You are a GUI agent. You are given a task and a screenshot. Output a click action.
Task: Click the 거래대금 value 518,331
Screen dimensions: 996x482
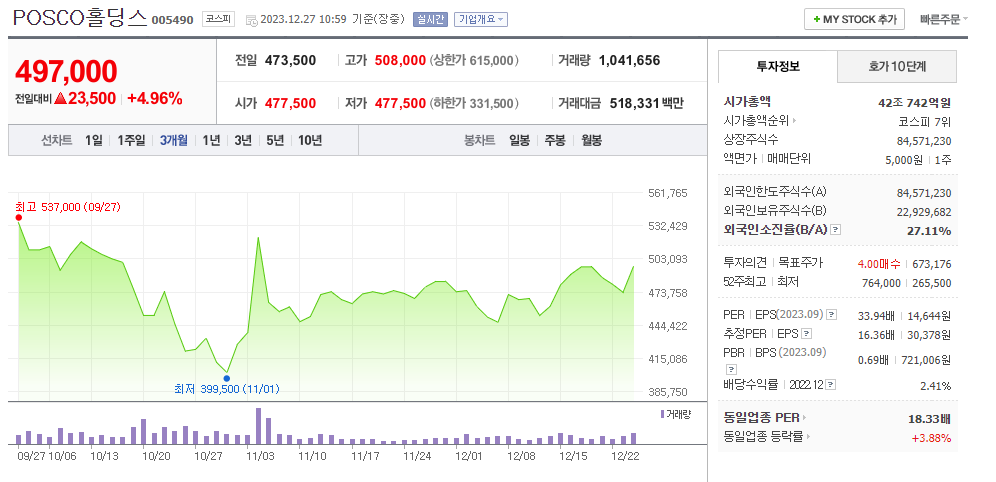point(635,104)
